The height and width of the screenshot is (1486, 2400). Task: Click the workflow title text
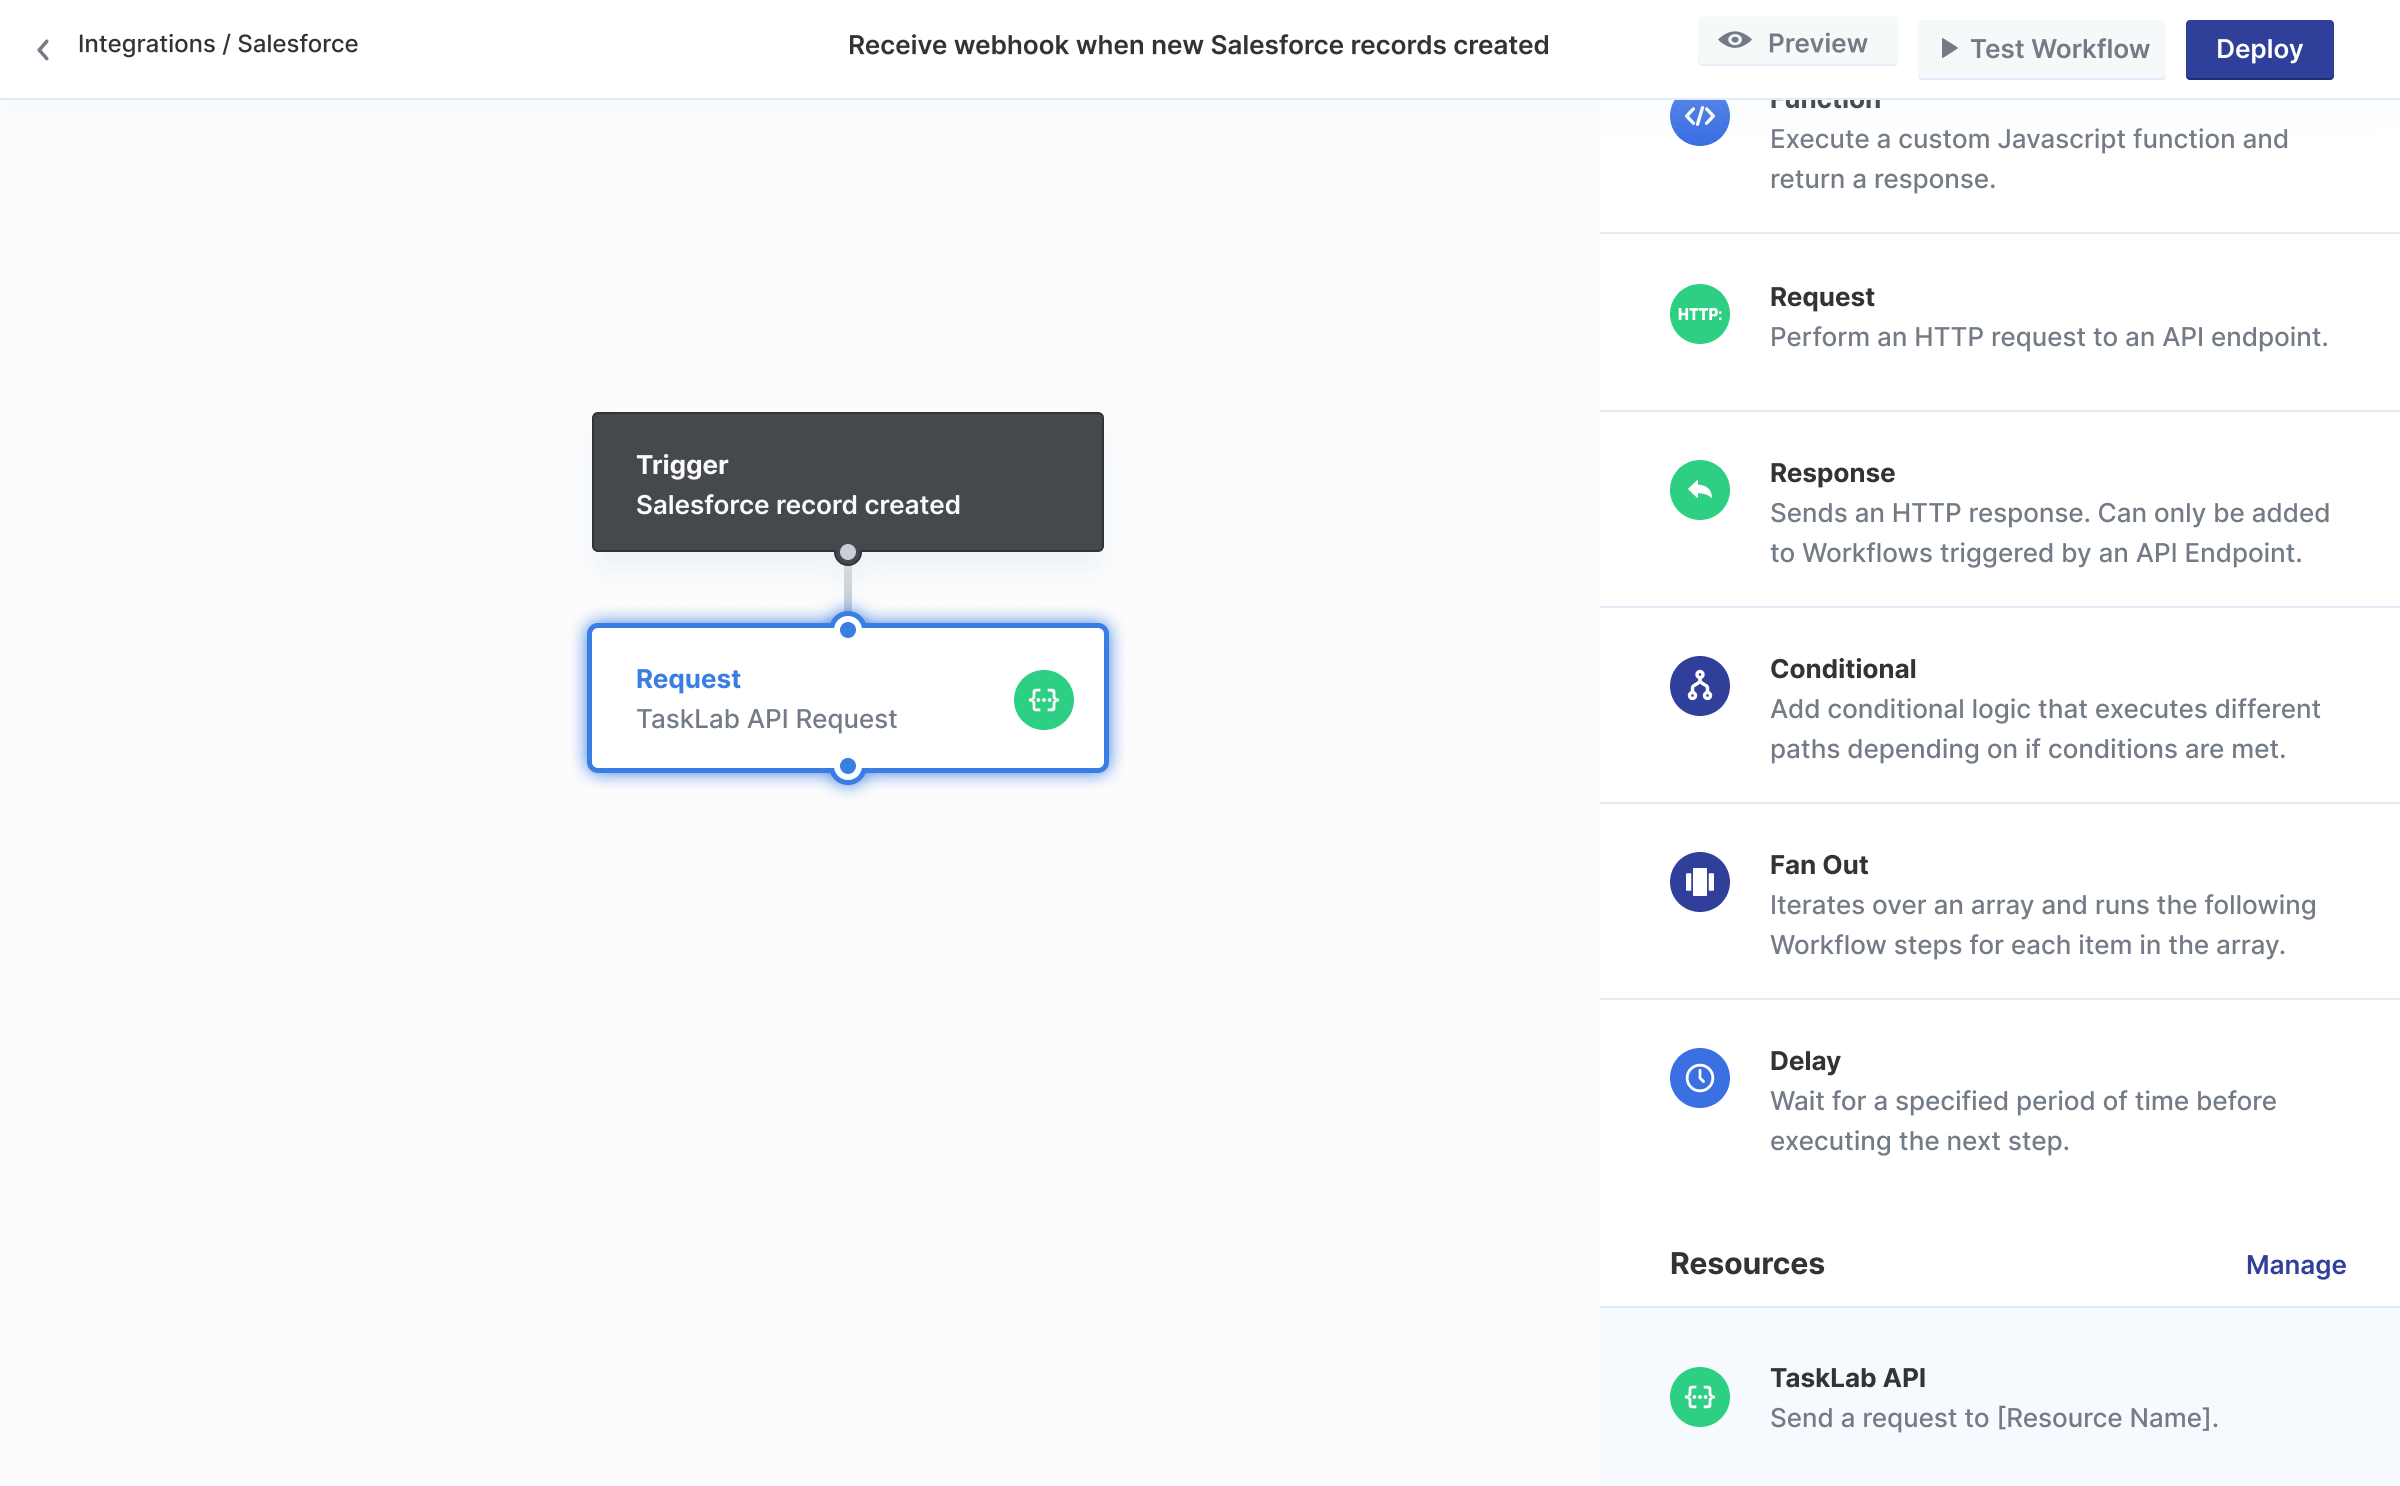pos(1198,45)
